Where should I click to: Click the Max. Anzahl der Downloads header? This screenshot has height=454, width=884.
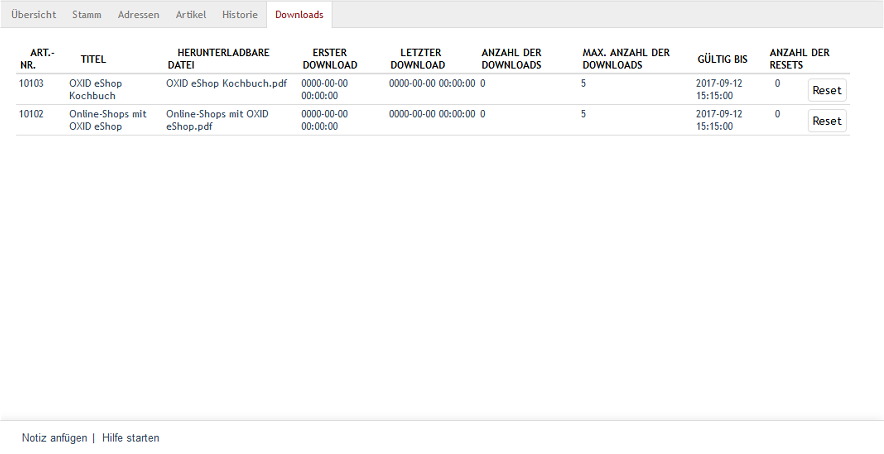(x=626, y=58)
